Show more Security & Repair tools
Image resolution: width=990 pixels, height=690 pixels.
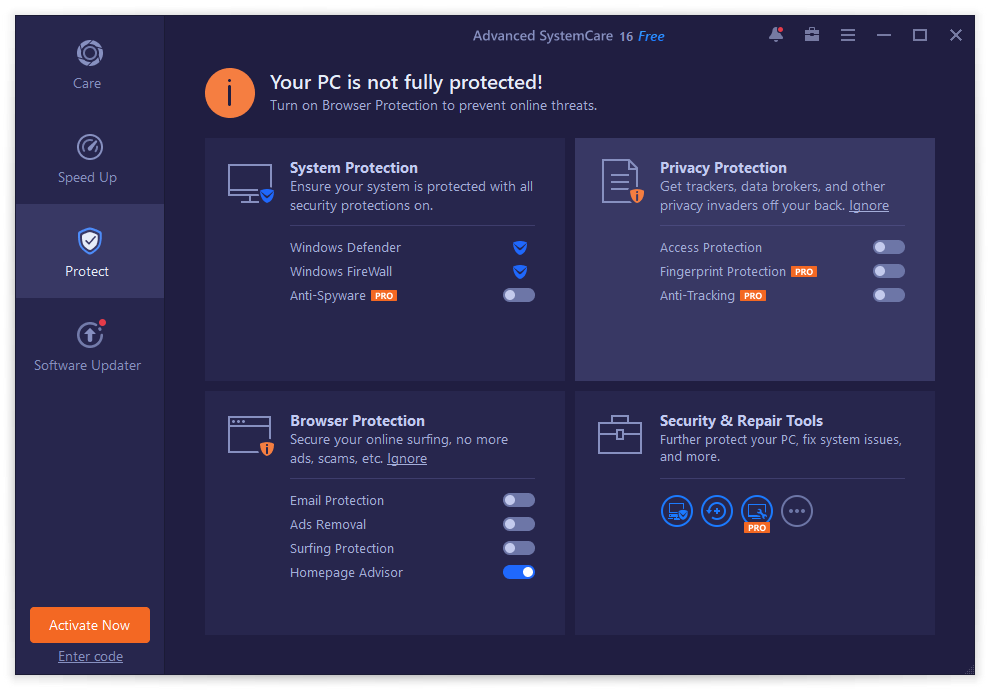pos(797,511)
